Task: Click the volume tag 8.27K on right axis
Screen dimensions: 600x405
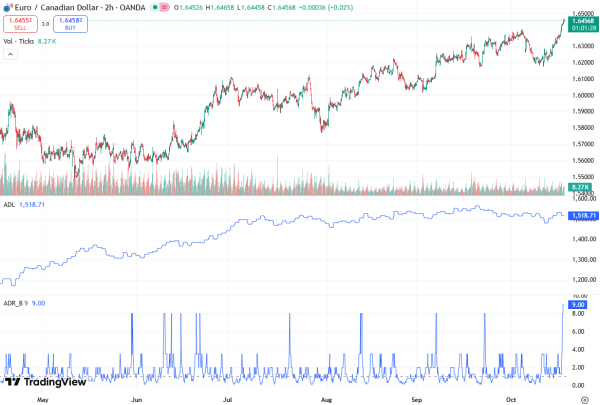Action: pyautogui.click(x=579, y=187)
